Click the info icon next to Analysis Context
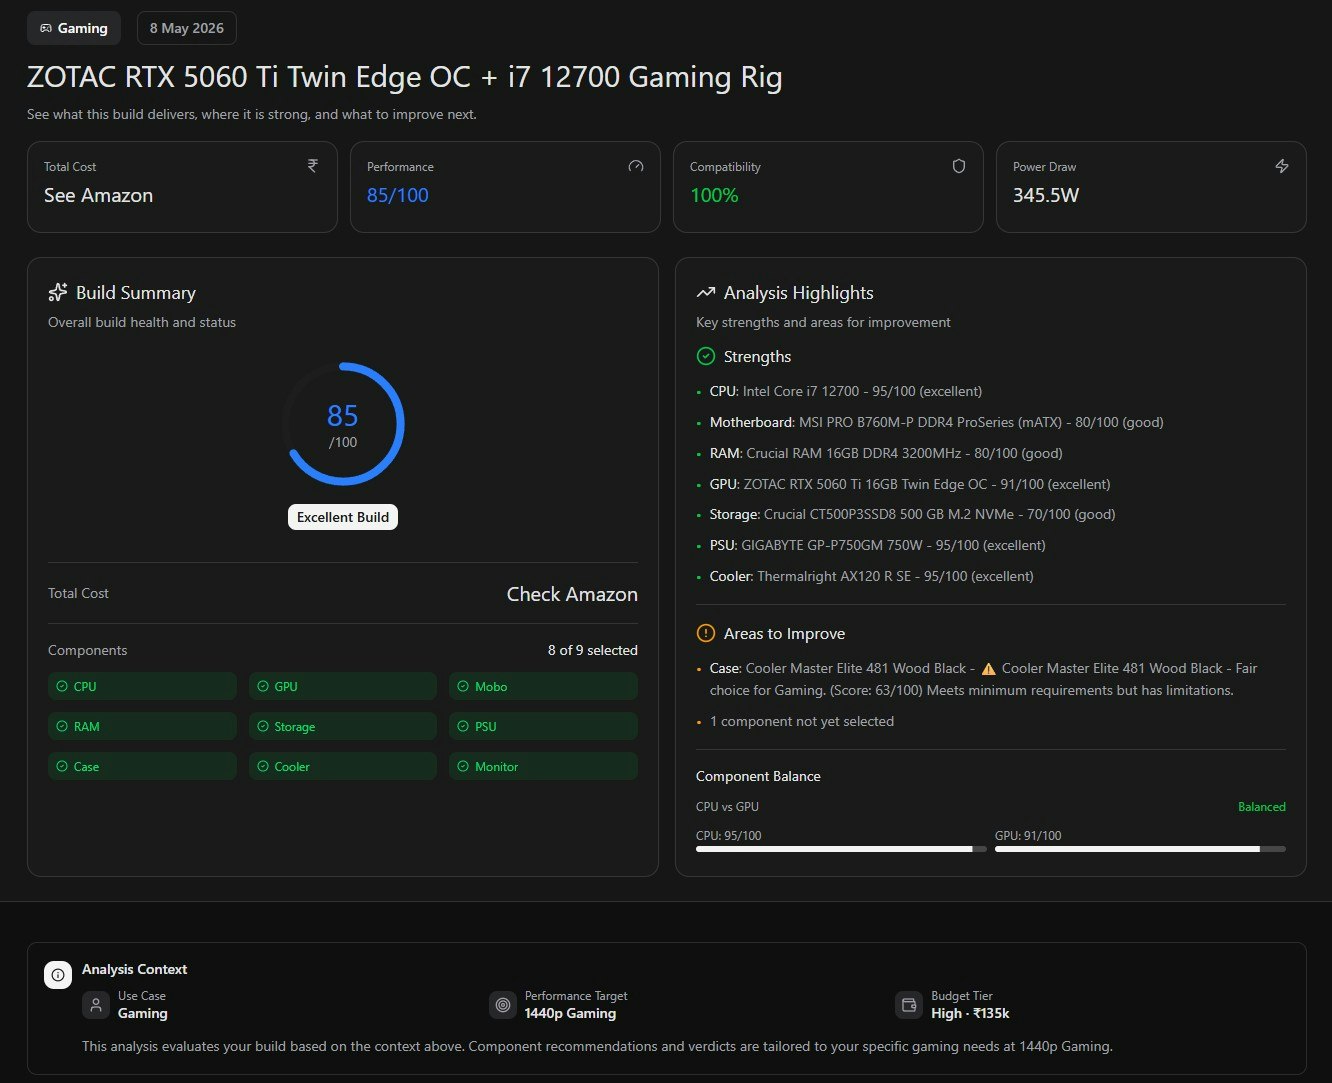1332x1083 pixels. tap(58, 975)
